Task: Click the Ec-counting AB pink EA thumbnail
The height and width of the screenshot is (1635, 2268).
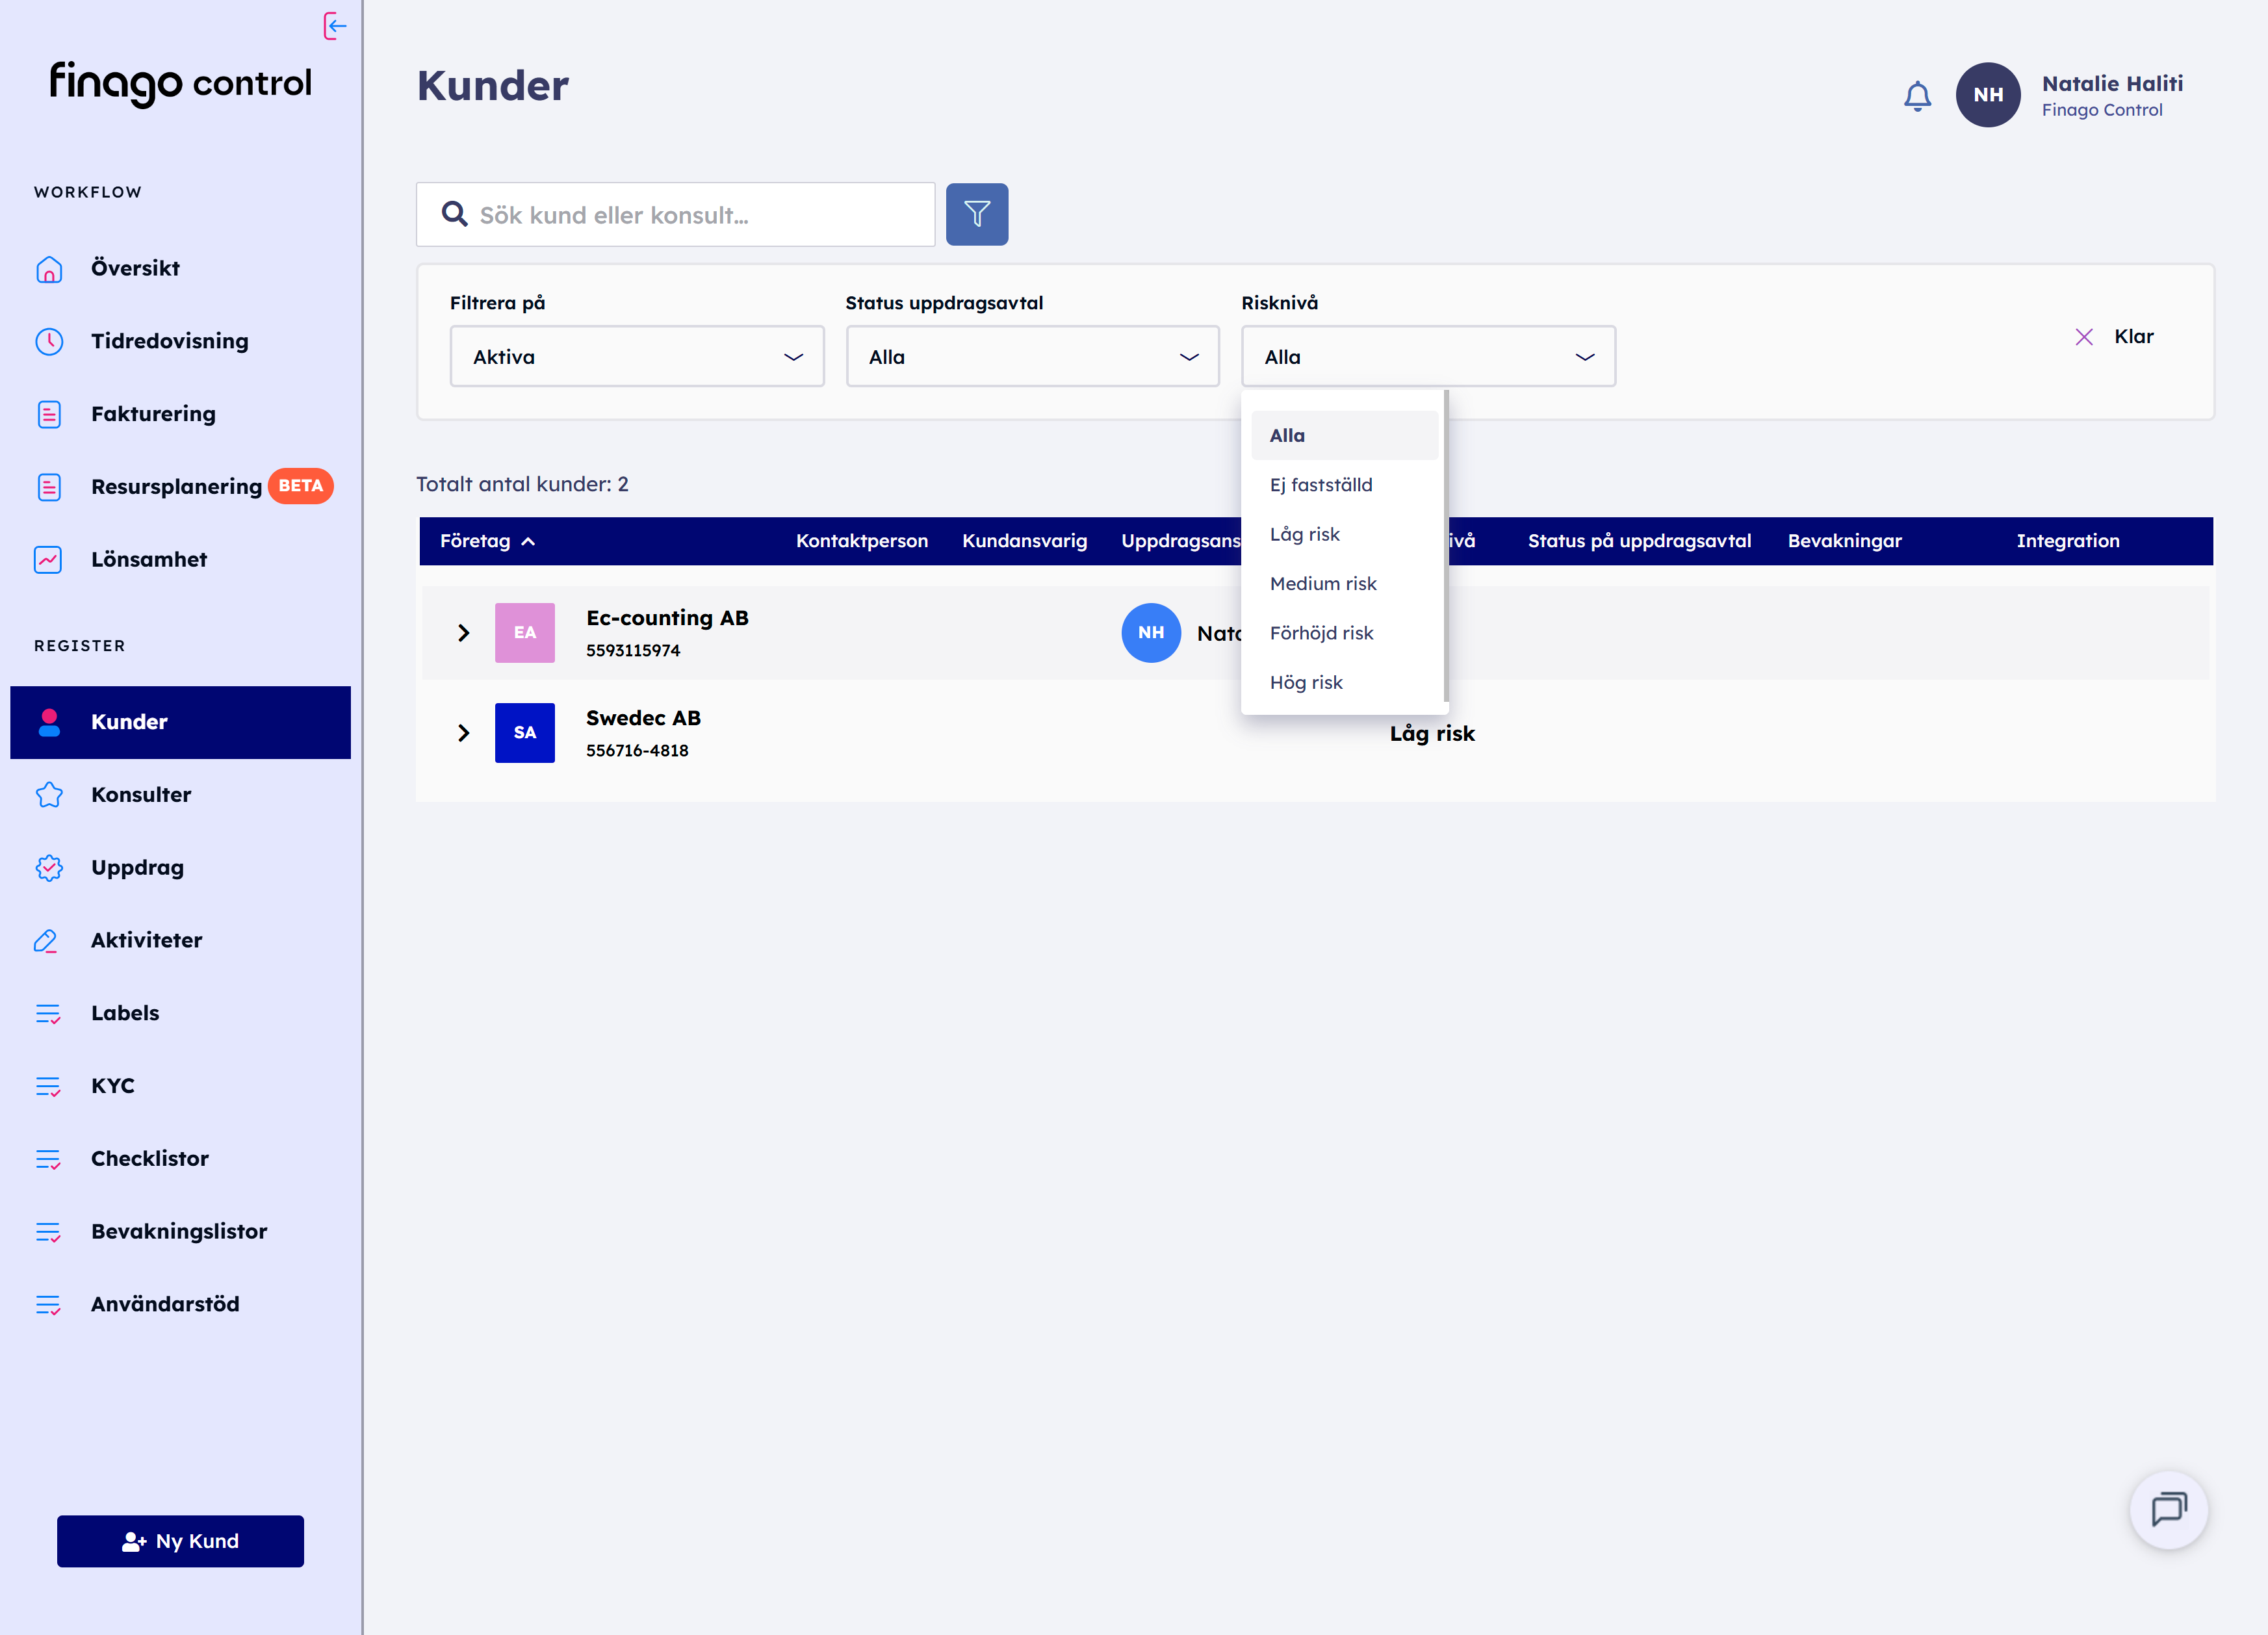Action: pyautogui.click(x=524, y=633)
